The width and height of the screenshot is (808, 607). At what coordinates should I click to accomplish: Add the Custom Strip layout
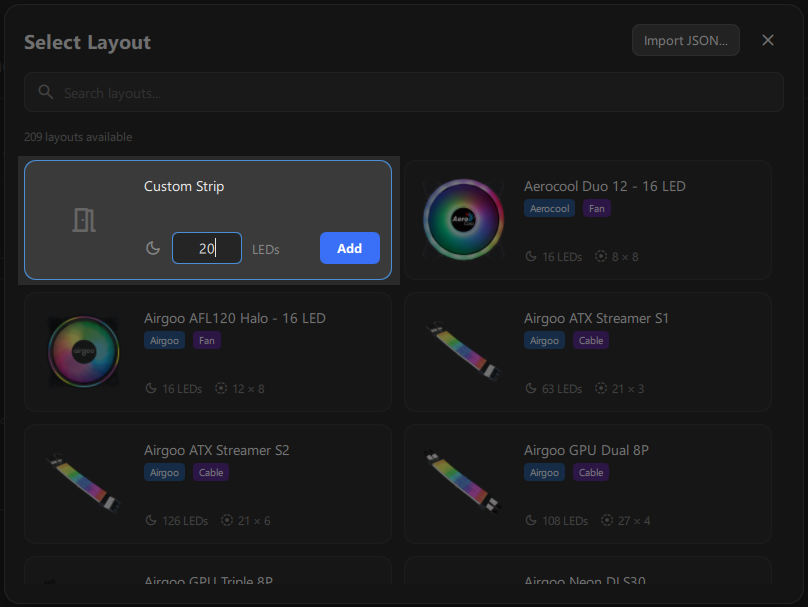[x=350, y=248]
